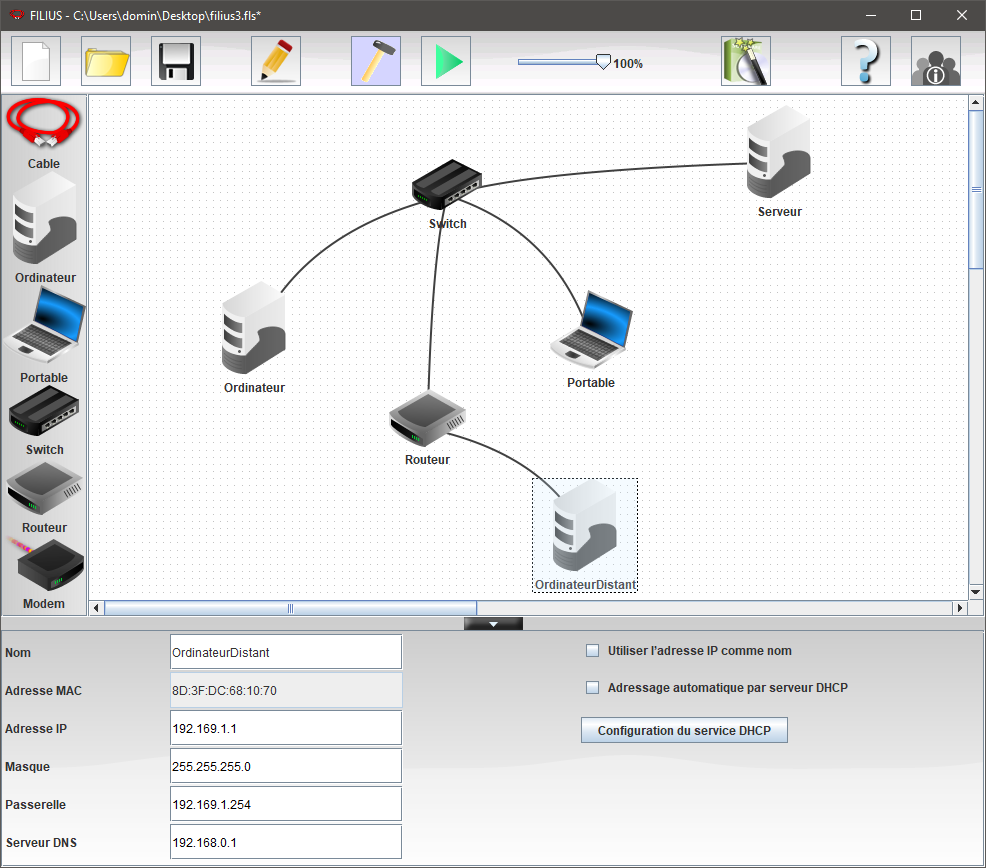Click canvas vertical scrollbar down arrow

click(976, 591)
